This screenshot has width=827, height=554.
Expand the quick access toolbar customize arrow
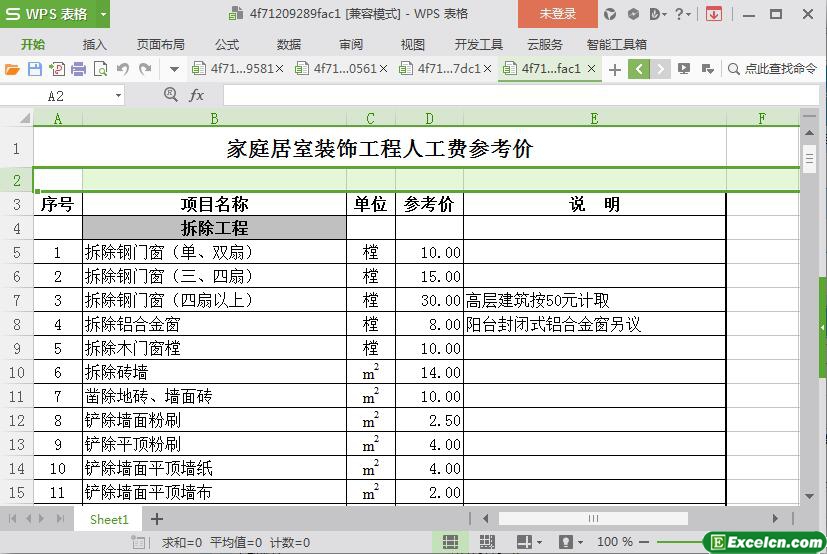(x=174, y=69)
